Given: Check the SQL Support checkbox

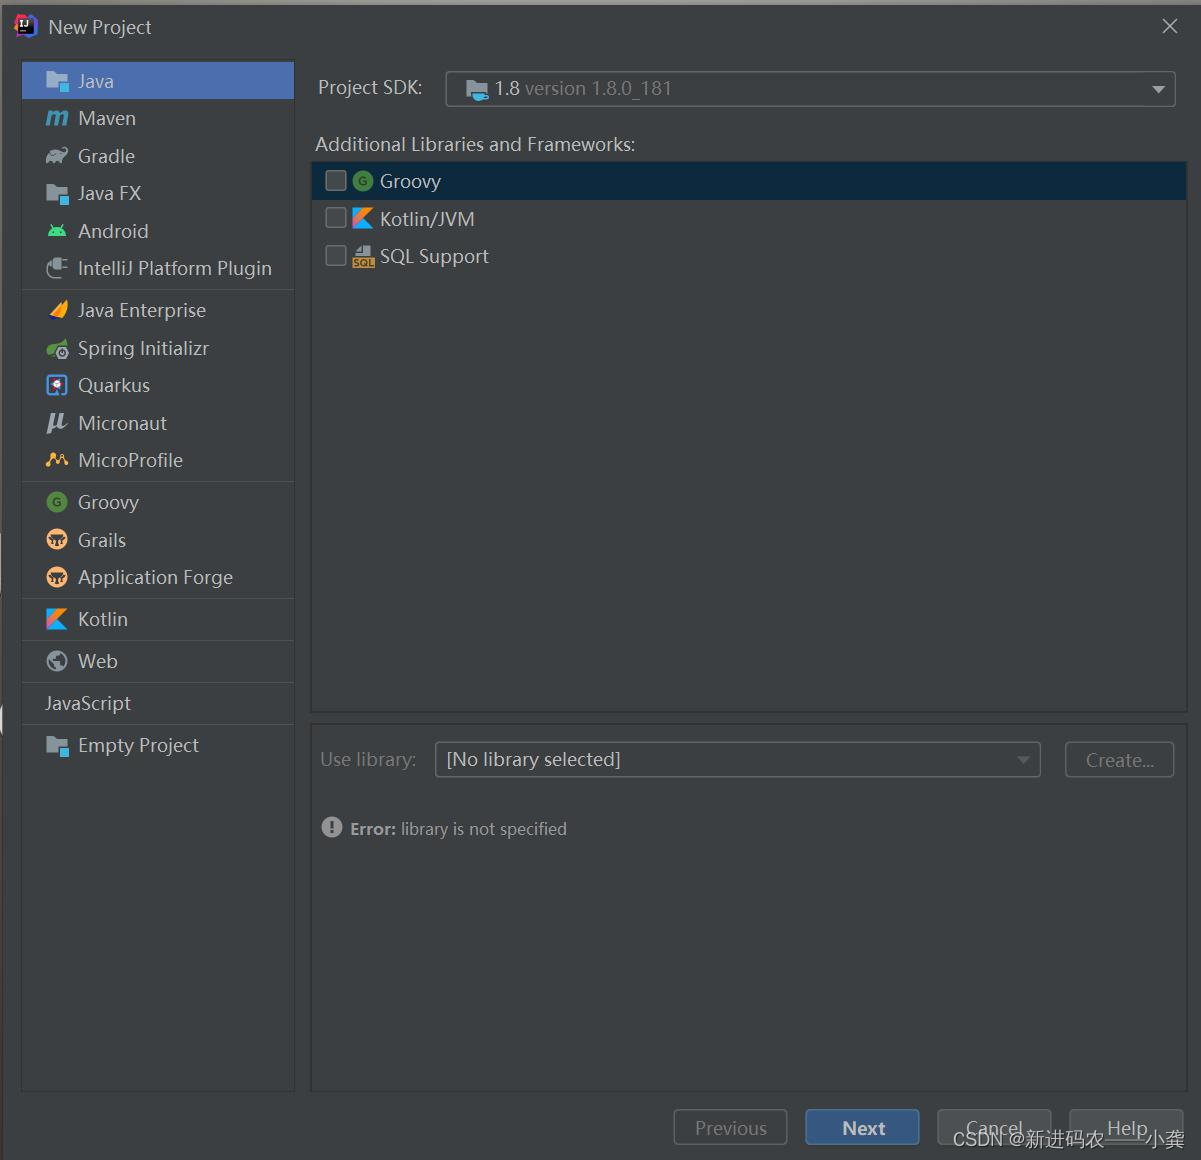Looking at the screenshot, I should coord(336,256).
